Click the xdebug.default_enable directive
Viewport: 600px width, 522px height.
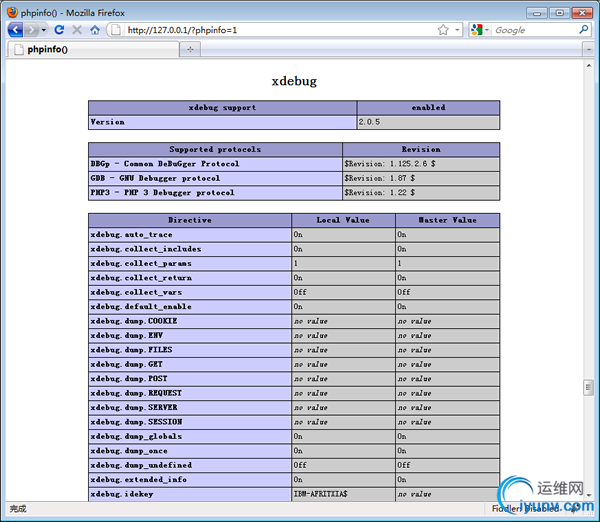190,307
